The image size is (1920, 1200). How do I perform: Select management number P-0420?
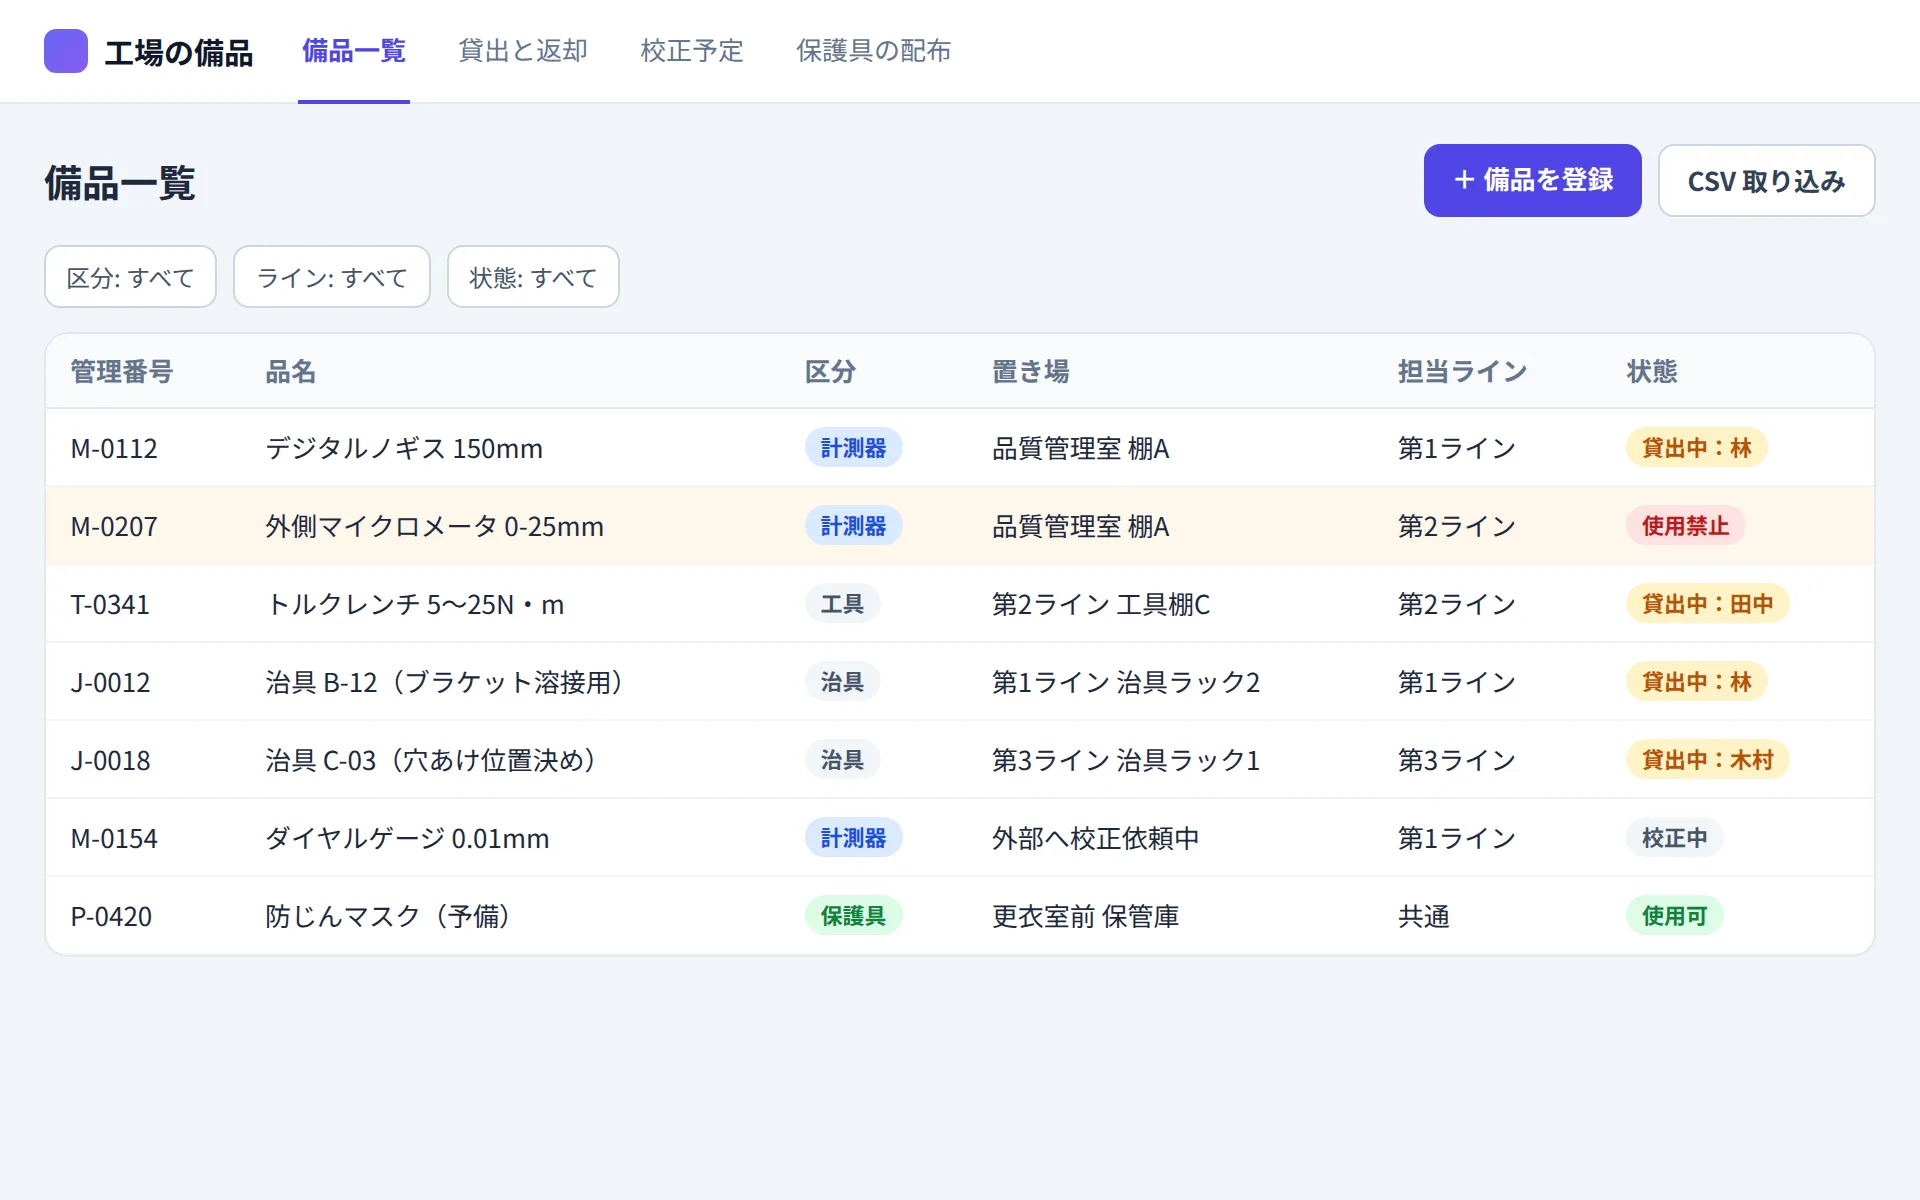[111, 916]
